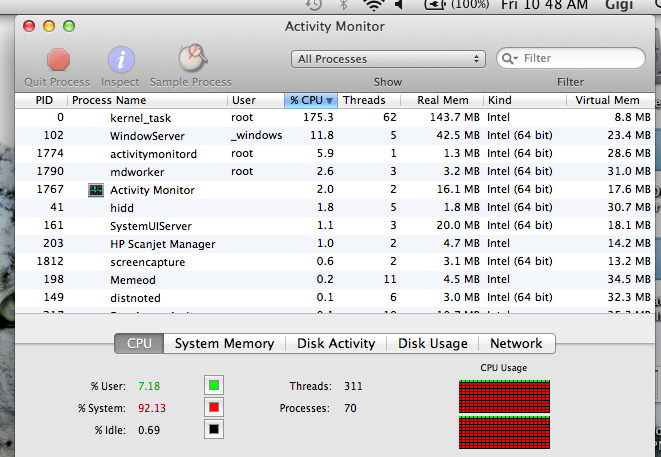
Task: Click the 143.7 MB real memory value
Action: coord(454,117)
